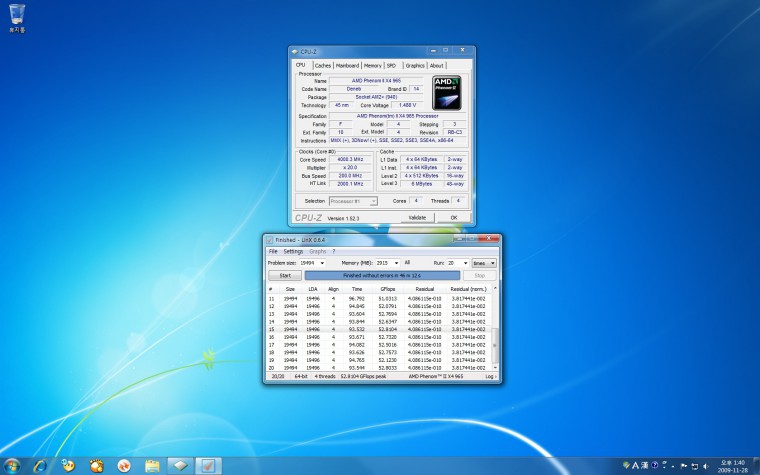The width and height of the screenshot is (760, 475).
Task: Switch to the CPU-Z taskbar button
Action: click(180, 466)
